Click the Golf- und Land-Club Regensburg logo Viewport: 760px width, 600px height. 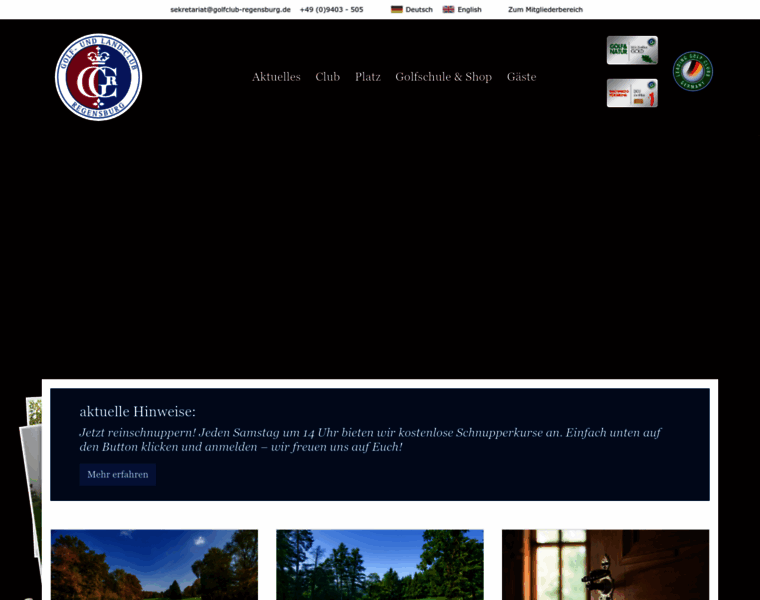pyautogui.click(x=98, y=77)
